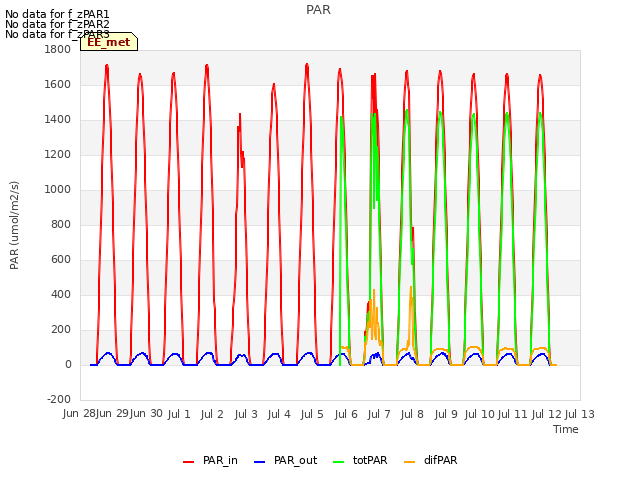The width and height of the screenshot is (640, 480).
Task: Click the 1200 y-axis tick label
Action: 58,155
